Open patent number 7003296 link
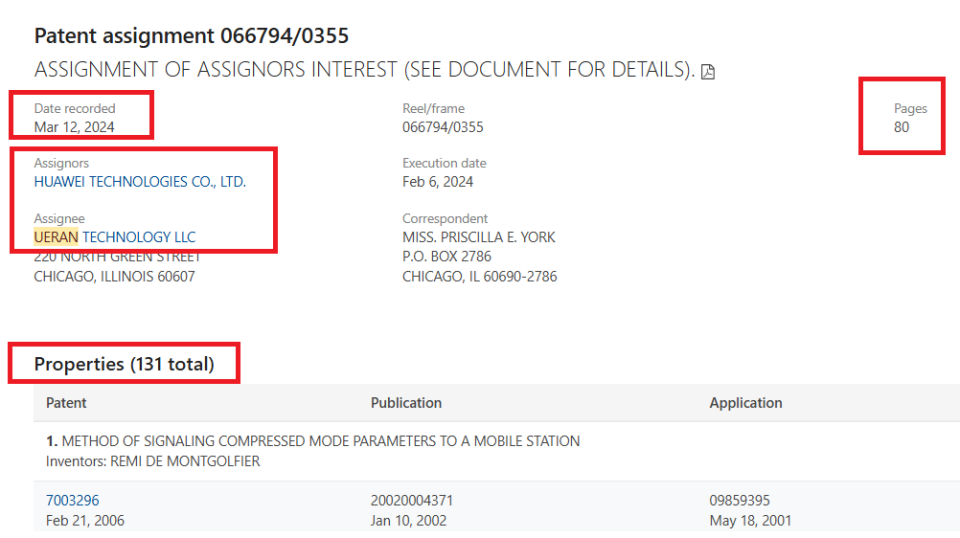 pyautogui.click(x=72, y=501)
